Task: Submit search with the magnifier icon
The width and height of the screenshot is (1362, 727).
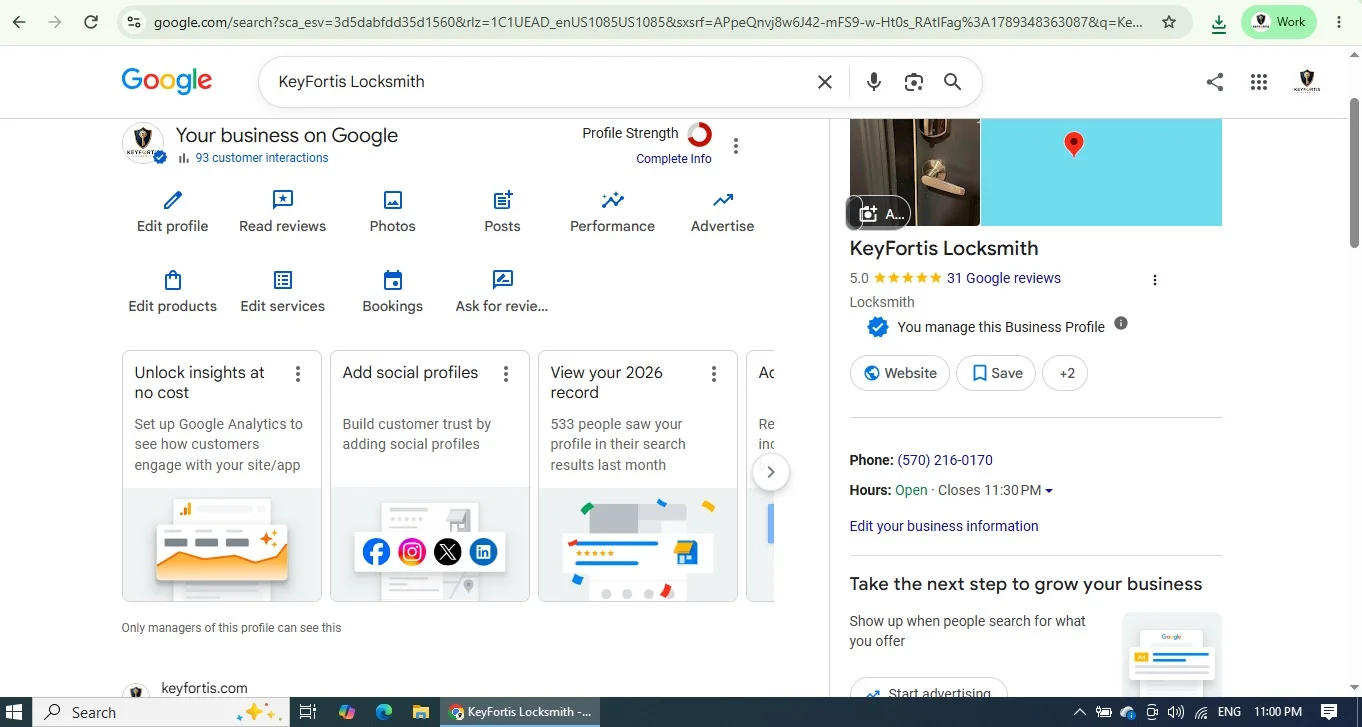Action: [953, 82]
